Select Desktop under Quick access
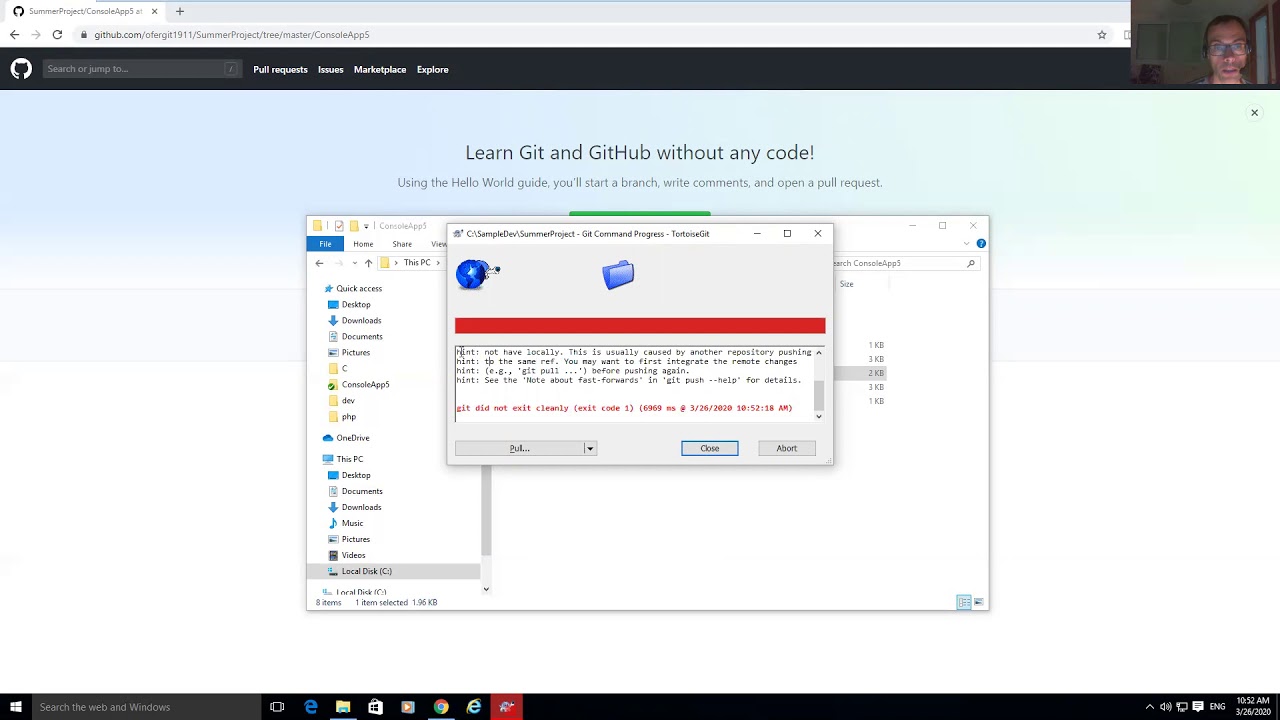This screenshot has width=1280, height=720. [356, 304]
